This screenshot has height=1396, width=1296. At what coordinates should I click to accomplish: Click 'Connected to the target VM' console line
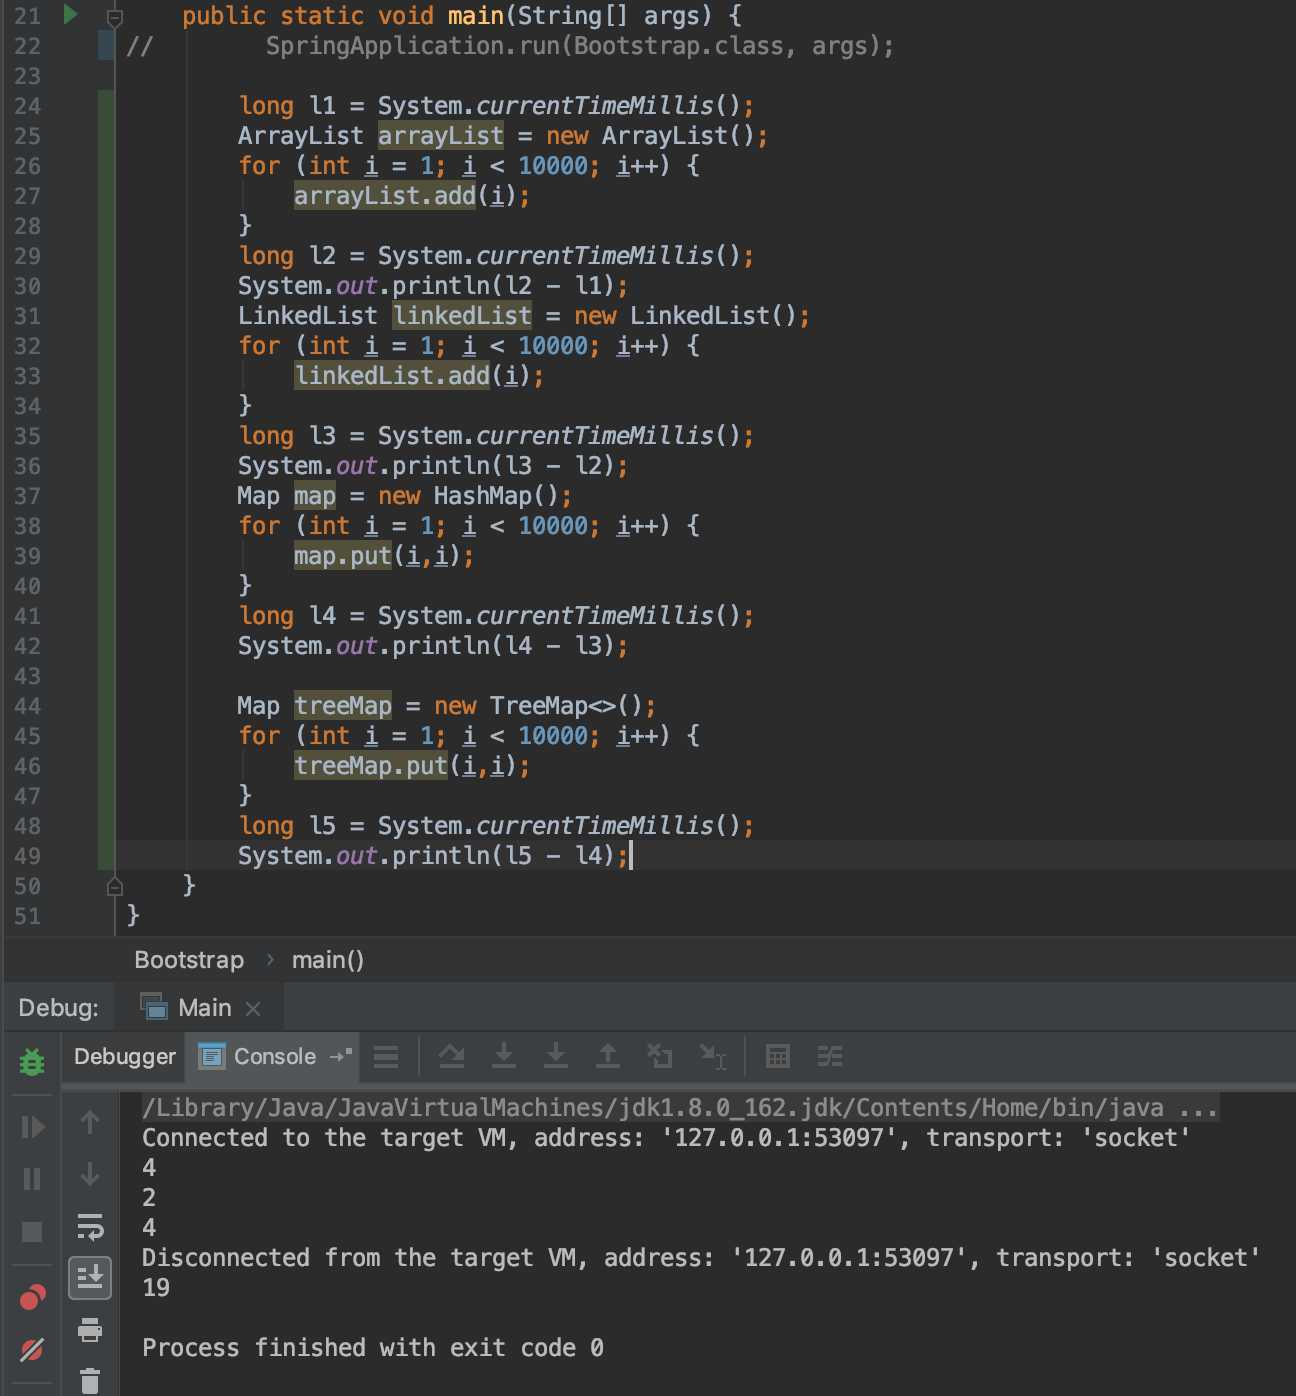click(x=666, y=1138)
